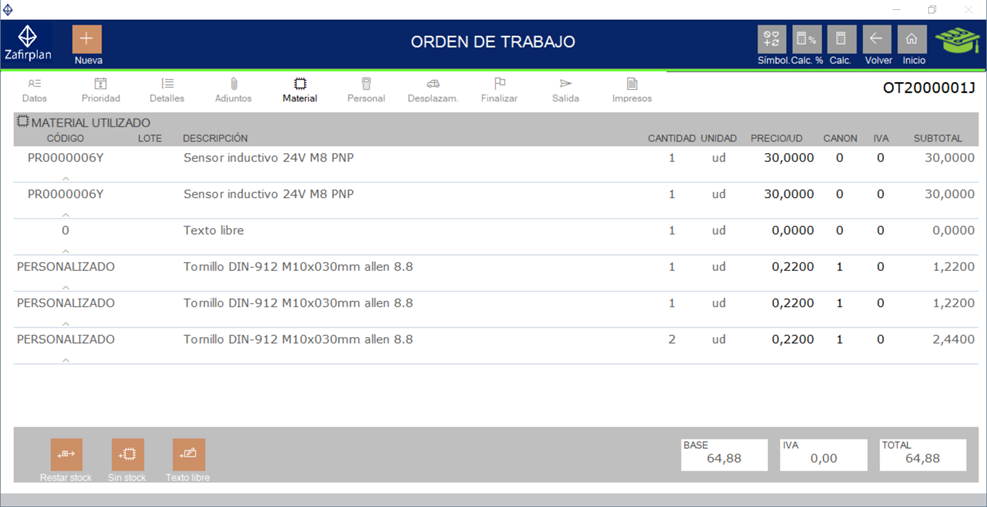This screenshot has width=987, height=507.
Task: Add a Texto libre line
Action: point(188,455)
